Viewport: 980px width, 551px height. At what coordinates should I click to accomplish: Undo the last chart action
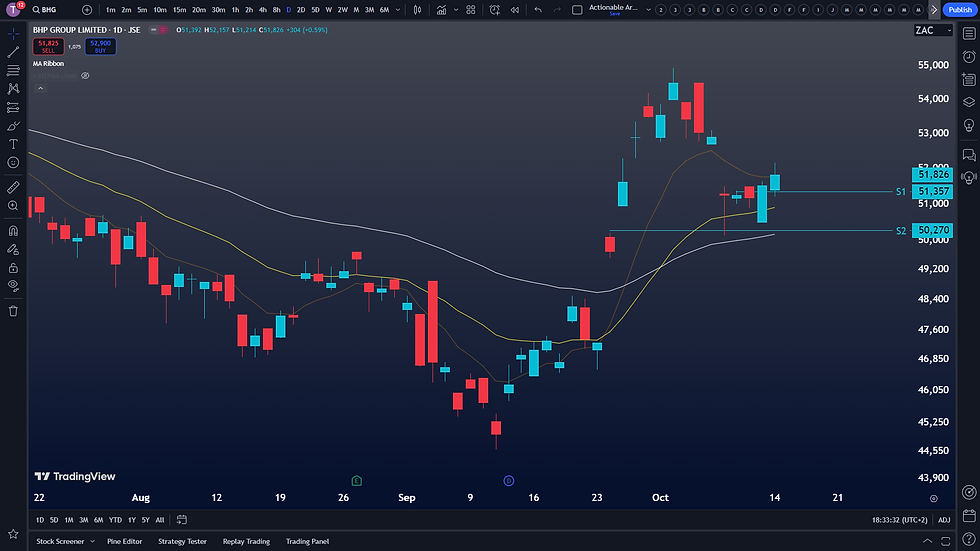tap(538, 10)
